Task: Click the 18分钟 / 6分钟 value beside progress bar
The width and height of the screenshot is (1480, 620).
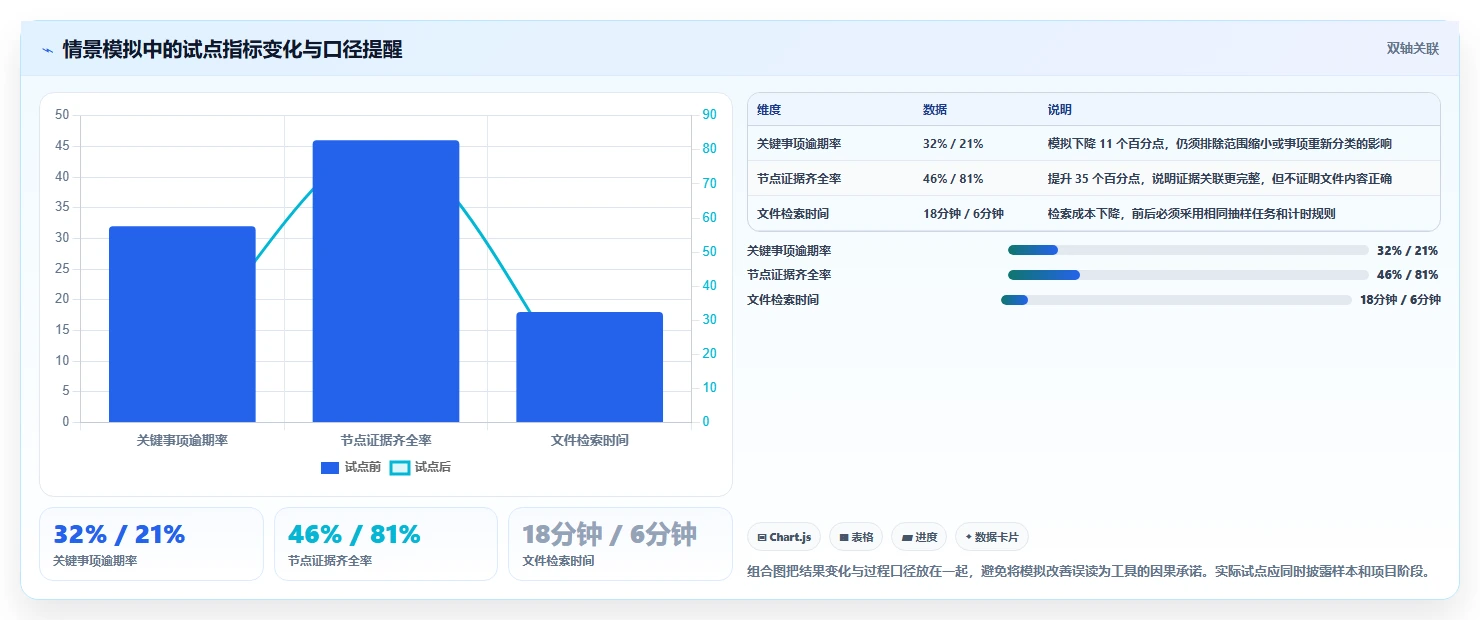Action: pyautogui.click(x=1400, y=300)
